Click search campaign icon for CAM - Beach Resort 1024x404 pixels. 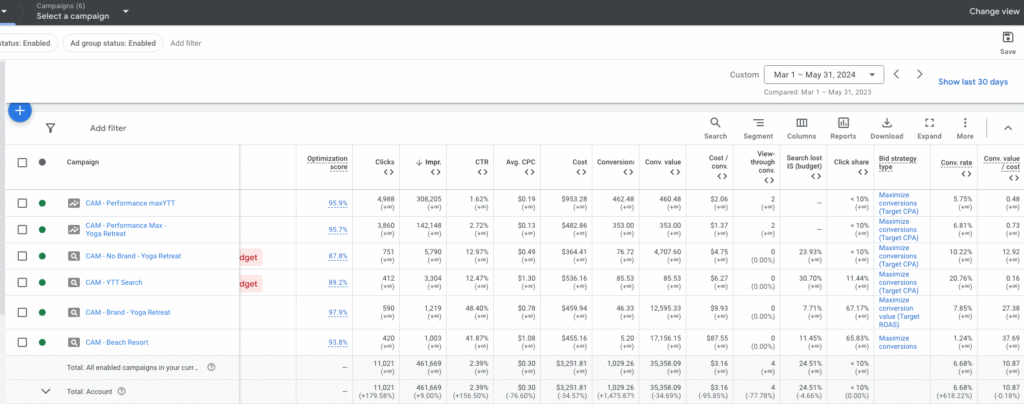click(74, 342)
